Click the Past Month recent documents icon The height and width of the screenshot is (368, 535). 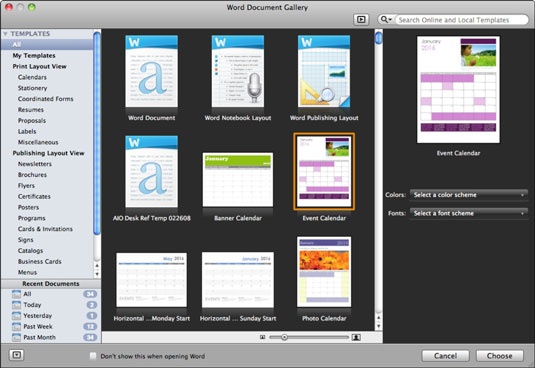(x=16, y=337)
